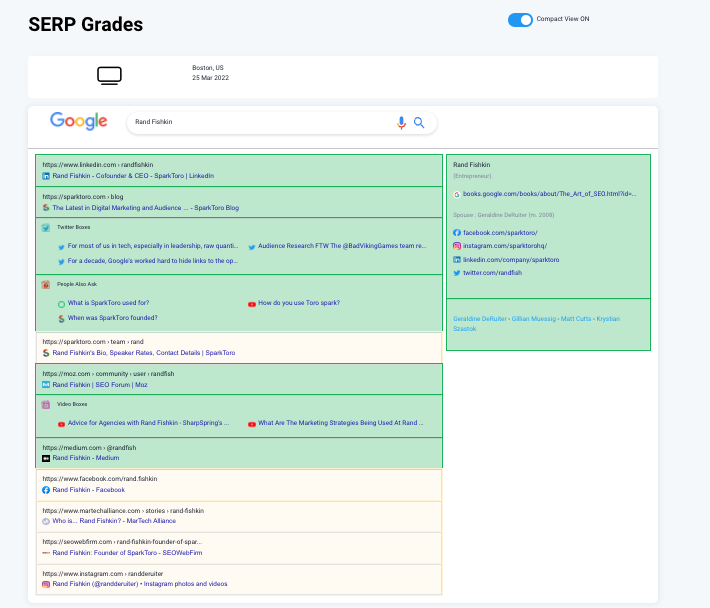This screenshot has width=710, height=608.
Task: Open instagram.com/sparktorohq/ link
Action: pos(505,246)
